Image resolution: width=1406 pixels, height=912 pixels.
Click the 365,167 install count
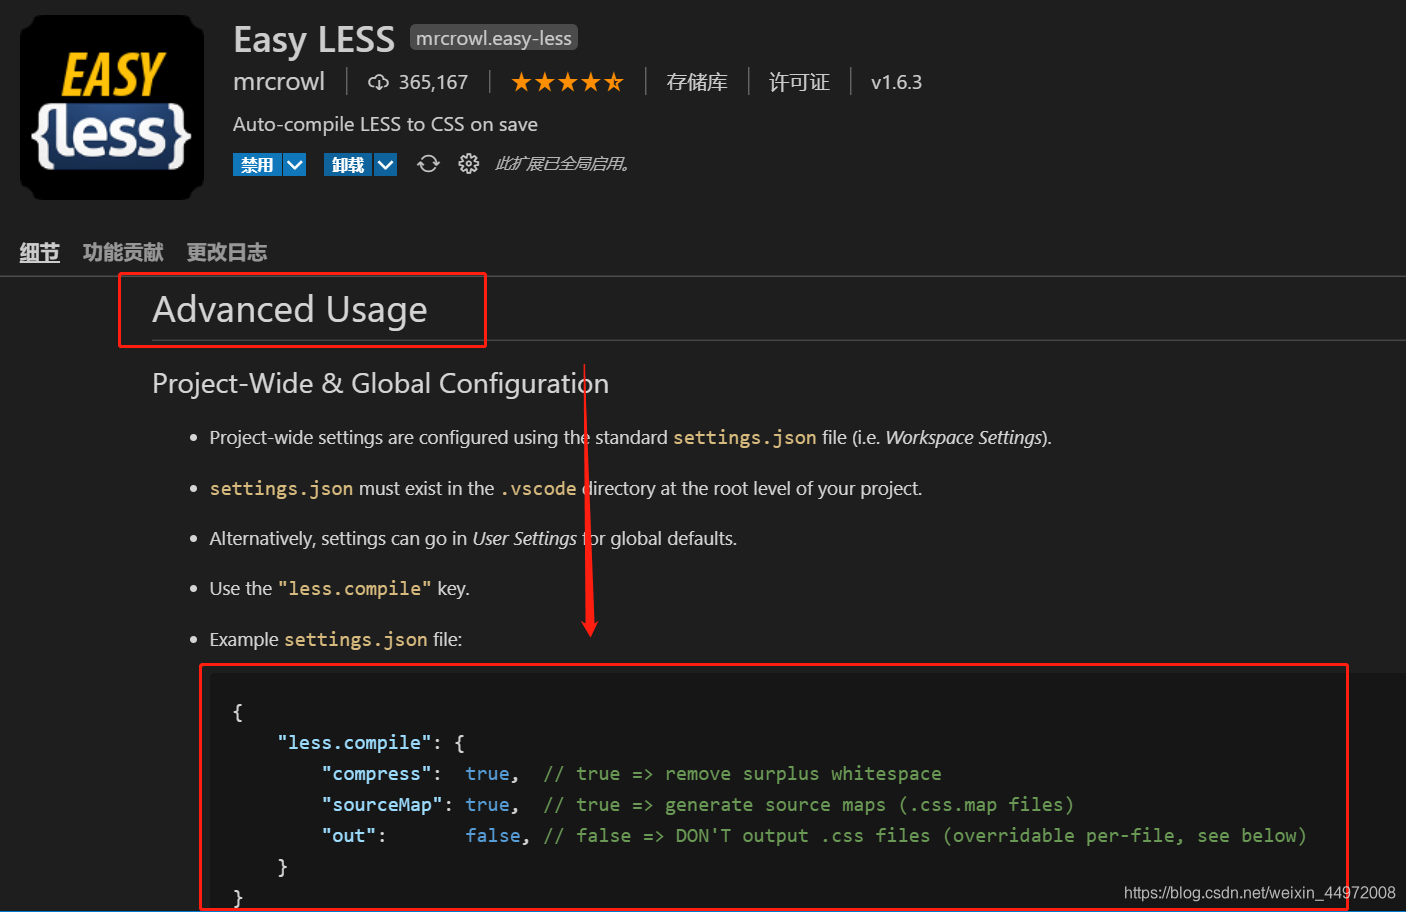click(x=433, y=82)
